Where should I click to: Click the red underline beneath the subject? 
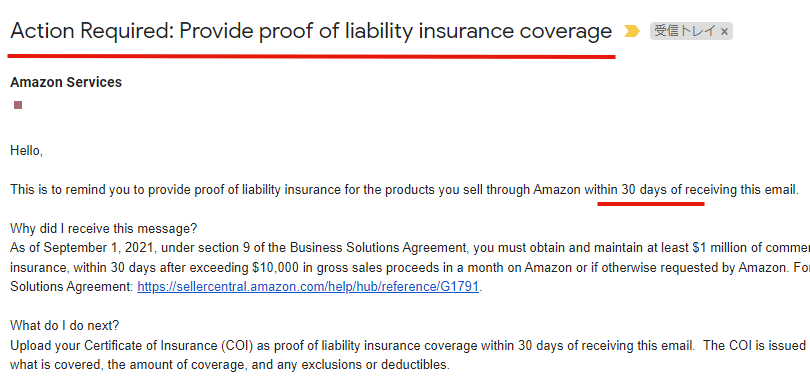point(311,55)
